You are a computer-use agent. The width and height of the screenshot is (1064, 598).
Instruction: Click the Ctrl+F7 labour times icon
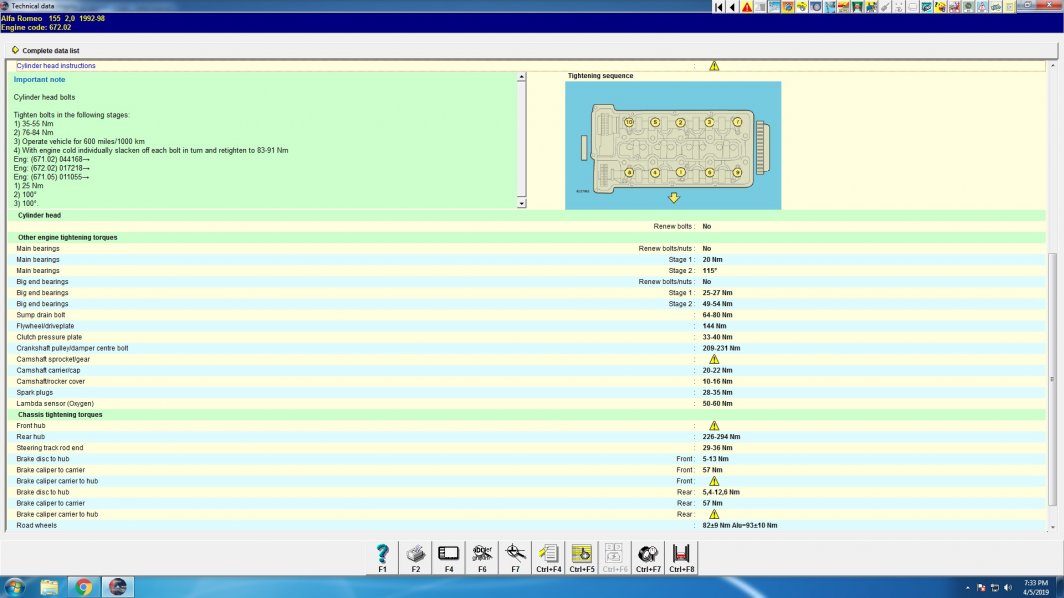pos(648,554)
